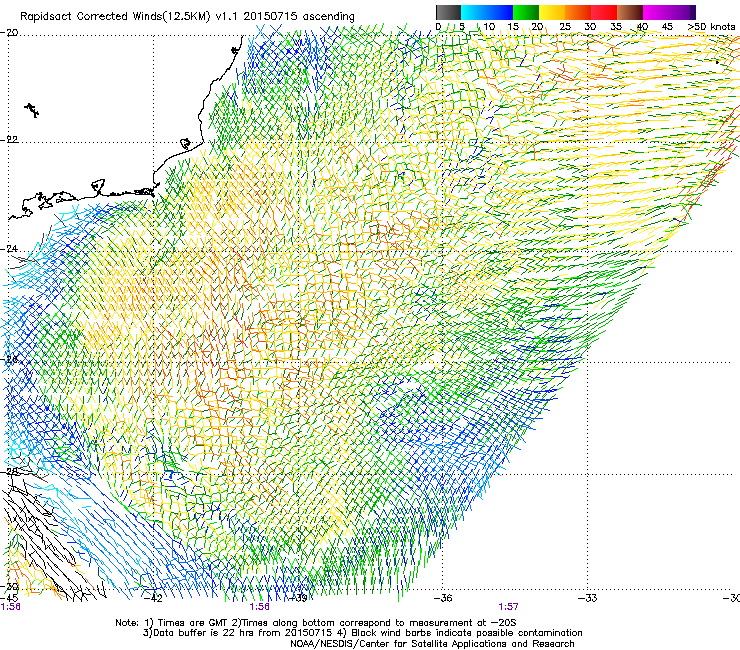Image resolution: width=740 pixels, height=650 pixels.
Task: Click the '-33' longitude axis label
Action: coord(588,598)
